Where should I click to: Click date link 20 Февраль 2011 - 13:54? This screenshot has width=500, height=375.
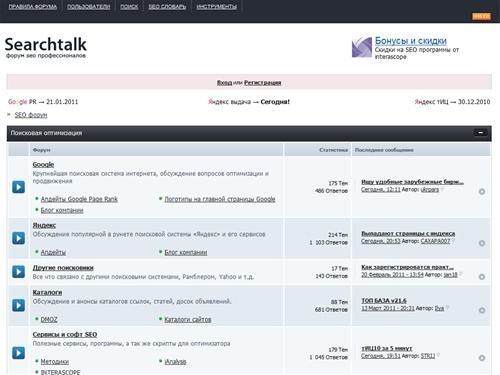point(392,275)
